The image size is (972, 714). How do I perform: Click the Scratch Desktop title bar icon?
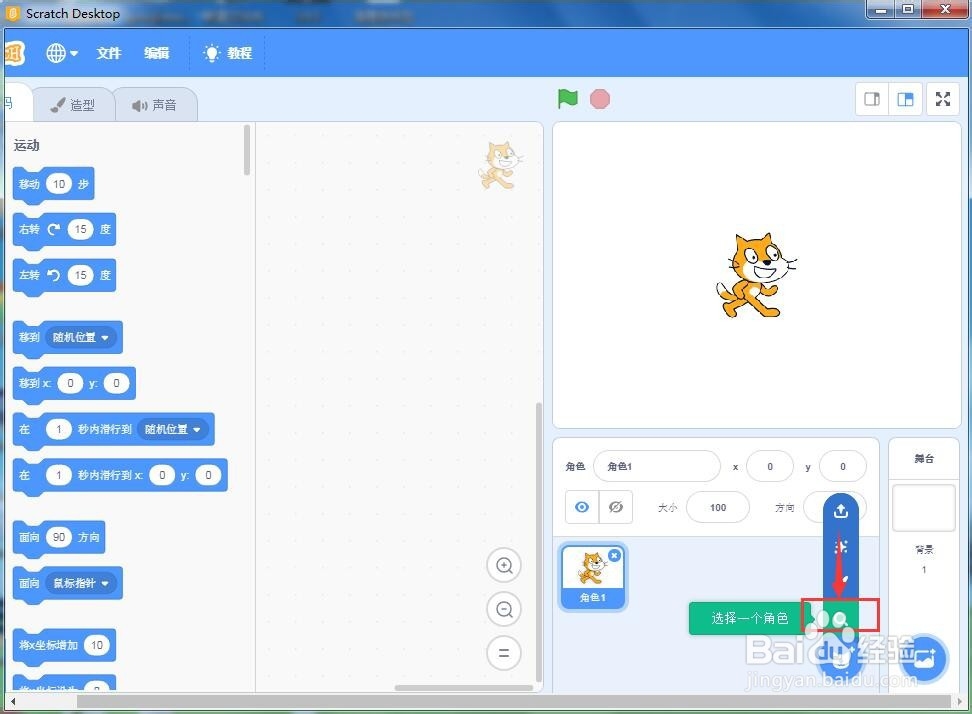click(x=12, y=13)
